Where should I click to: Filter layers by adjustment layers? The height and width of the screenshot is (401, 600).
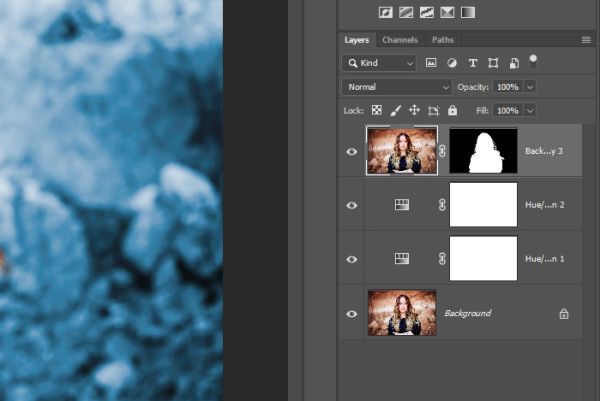[452, 63]
